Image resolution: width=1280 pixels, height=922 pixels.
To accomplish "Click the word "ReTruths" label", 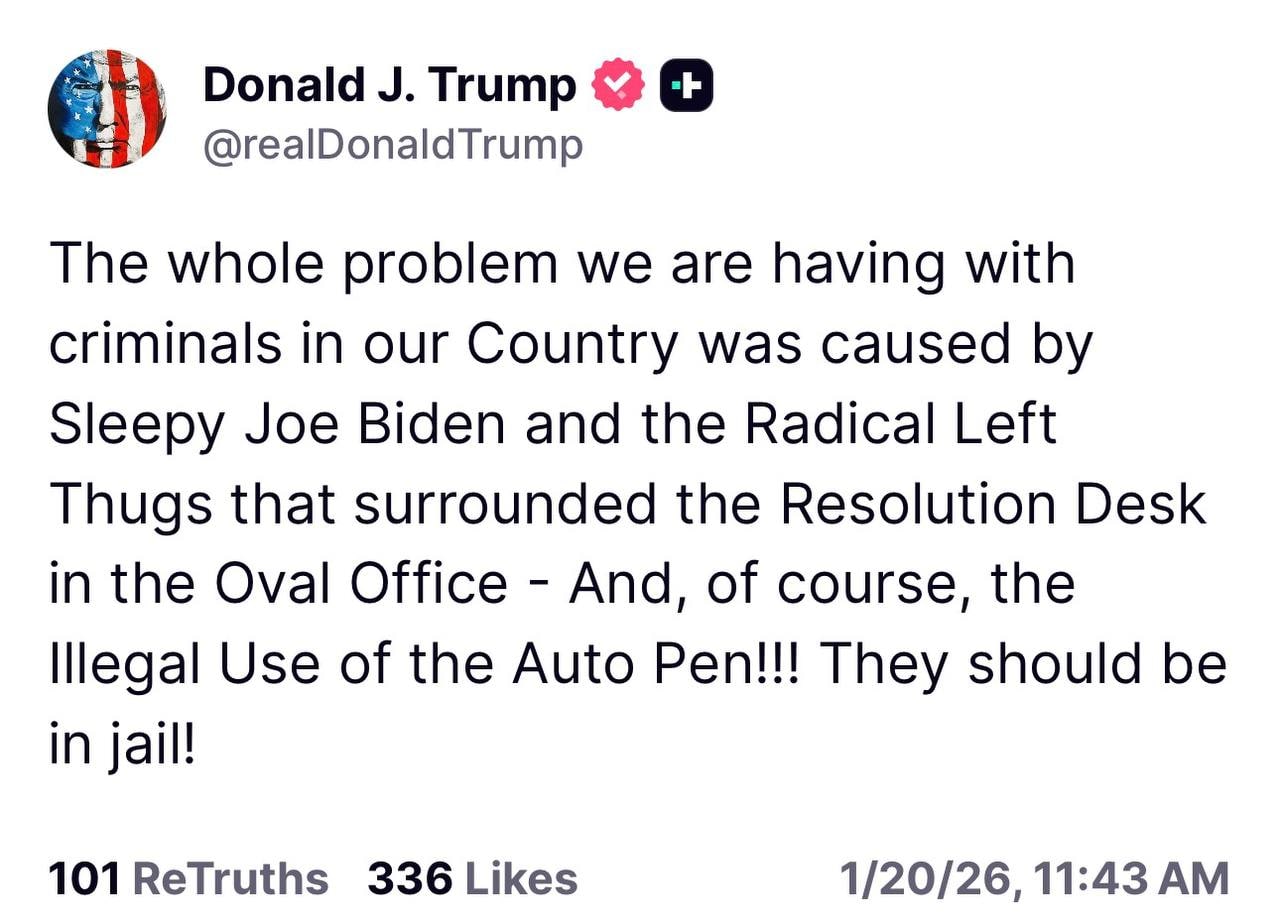I will pyautogui.click(x=230, y=879).
